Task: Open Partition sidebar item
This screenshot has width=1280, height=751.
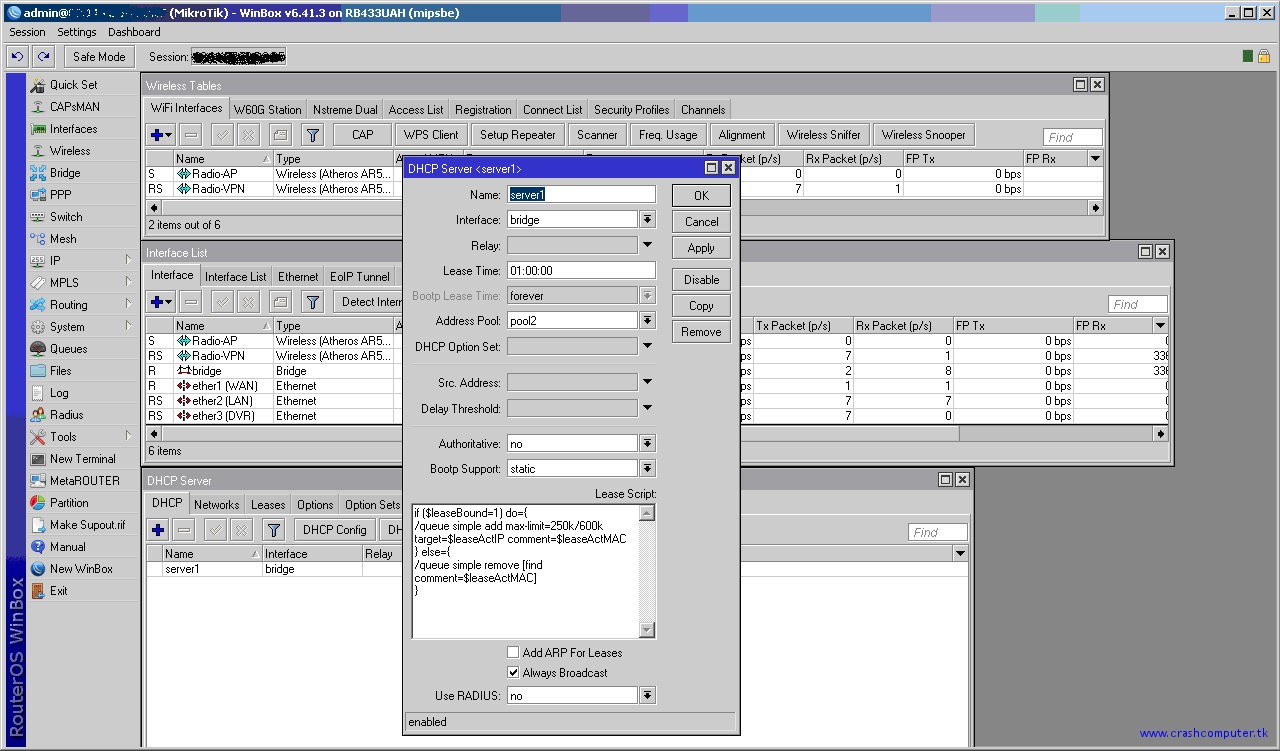Action: (x=69, y=503)
